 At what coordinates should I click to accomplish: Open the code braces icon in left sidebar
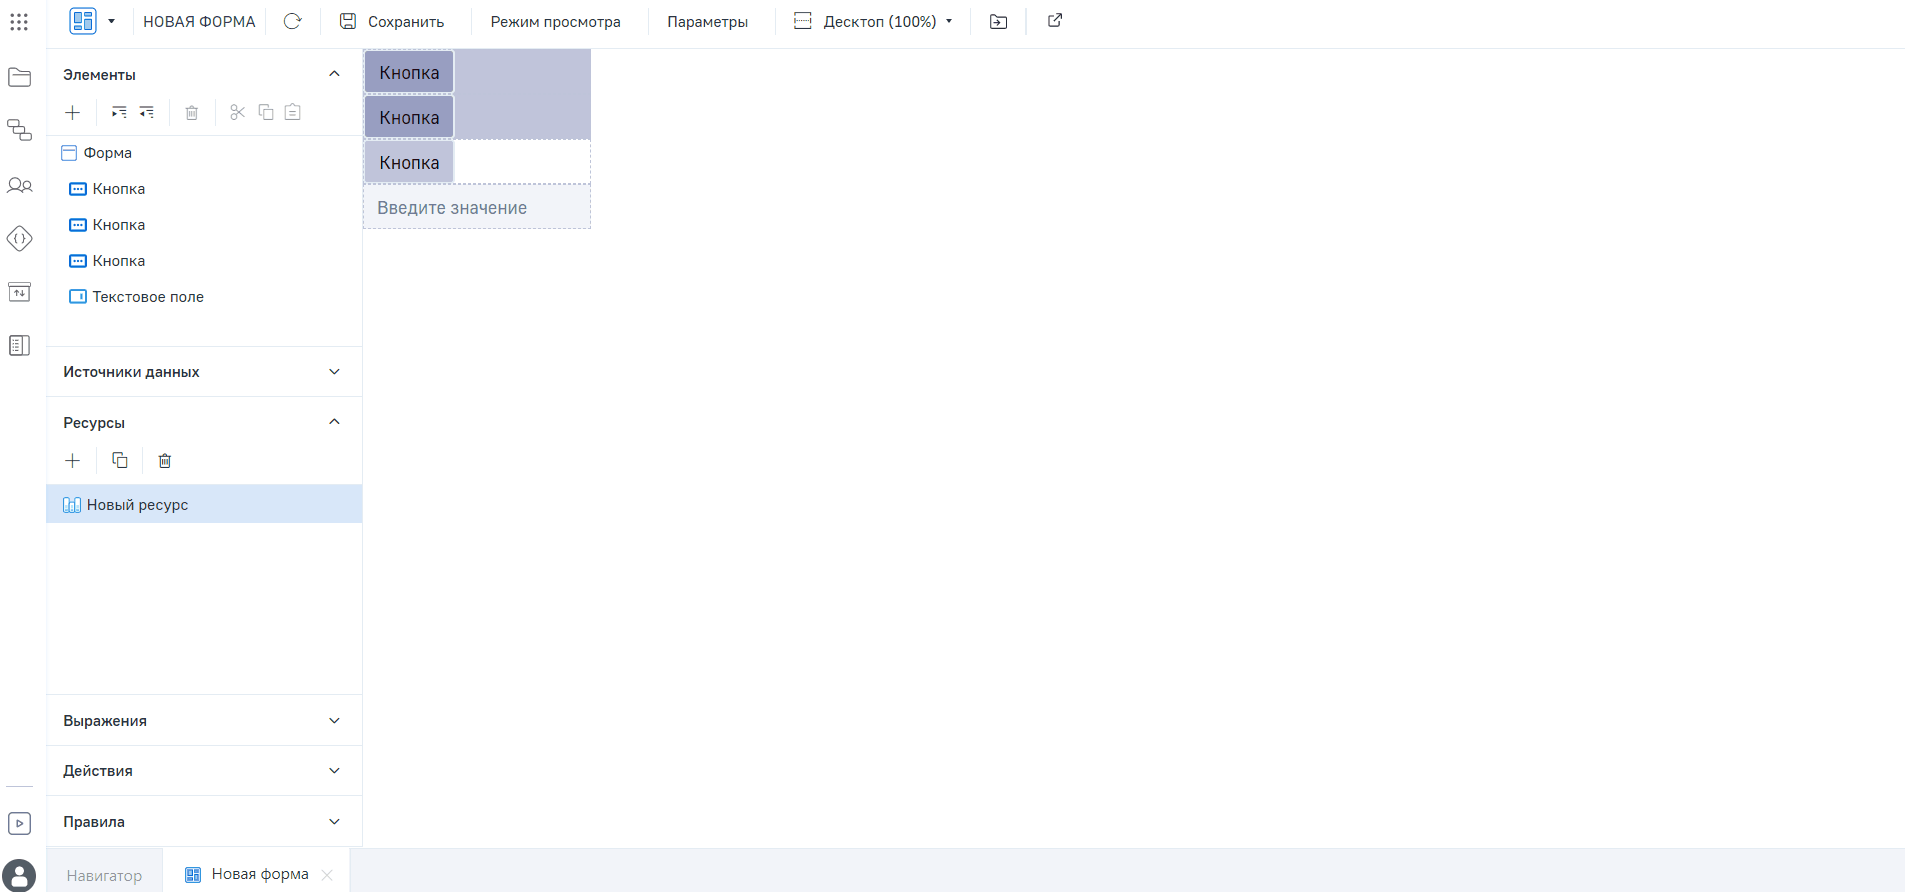[x=20, y=238]
